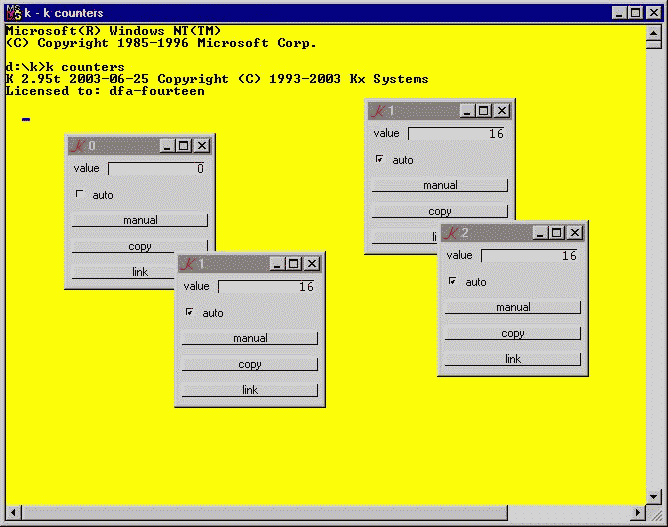The image size is (668, 527).
Task: Minimize the k counters console window
Action: click(619, 13)
